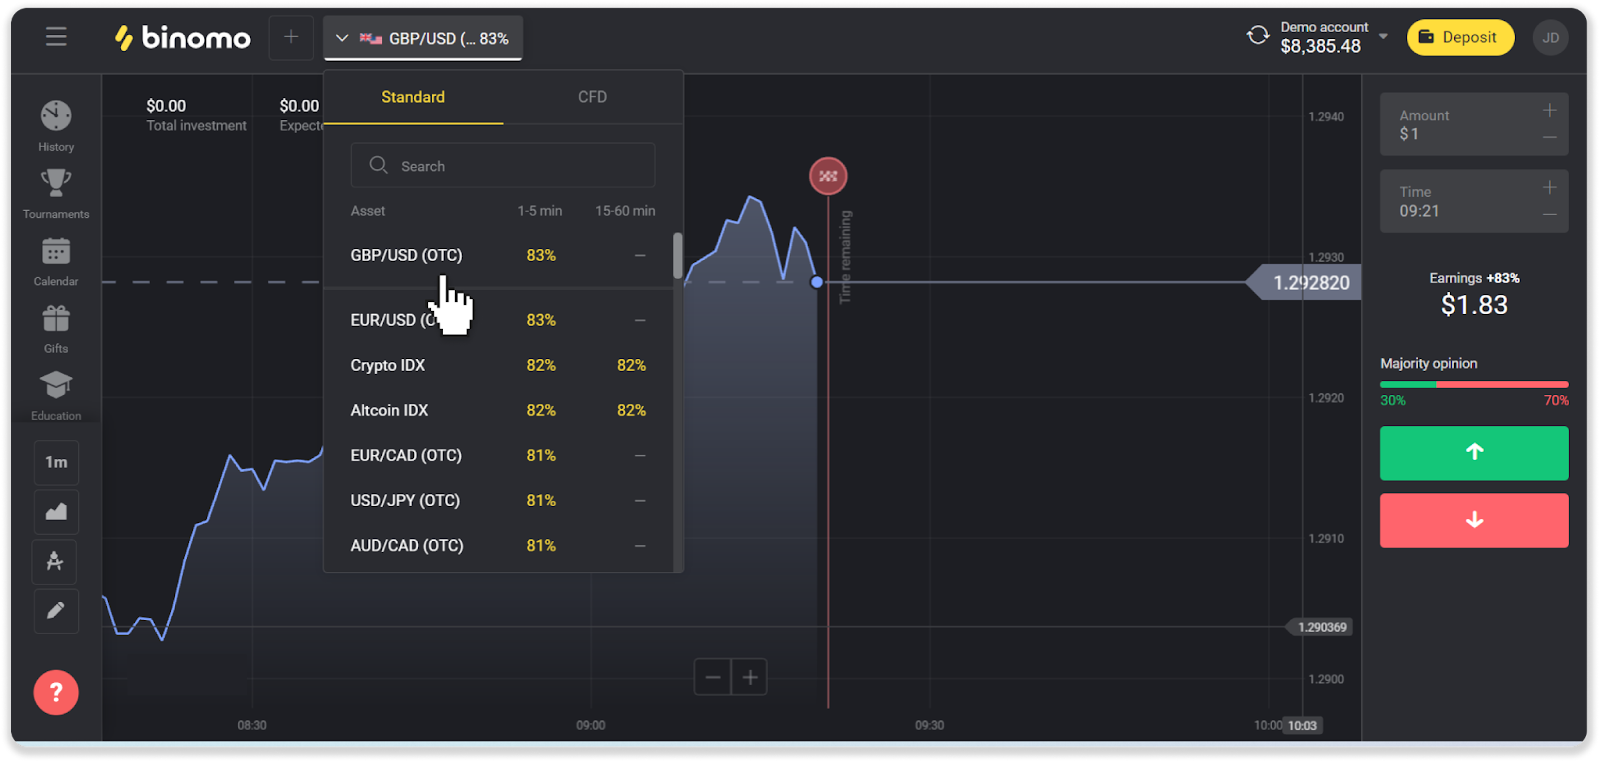Open the hamburger main menu
Image resolution: width=1600 pixels, height=762 pixels.
coord(56,37)
